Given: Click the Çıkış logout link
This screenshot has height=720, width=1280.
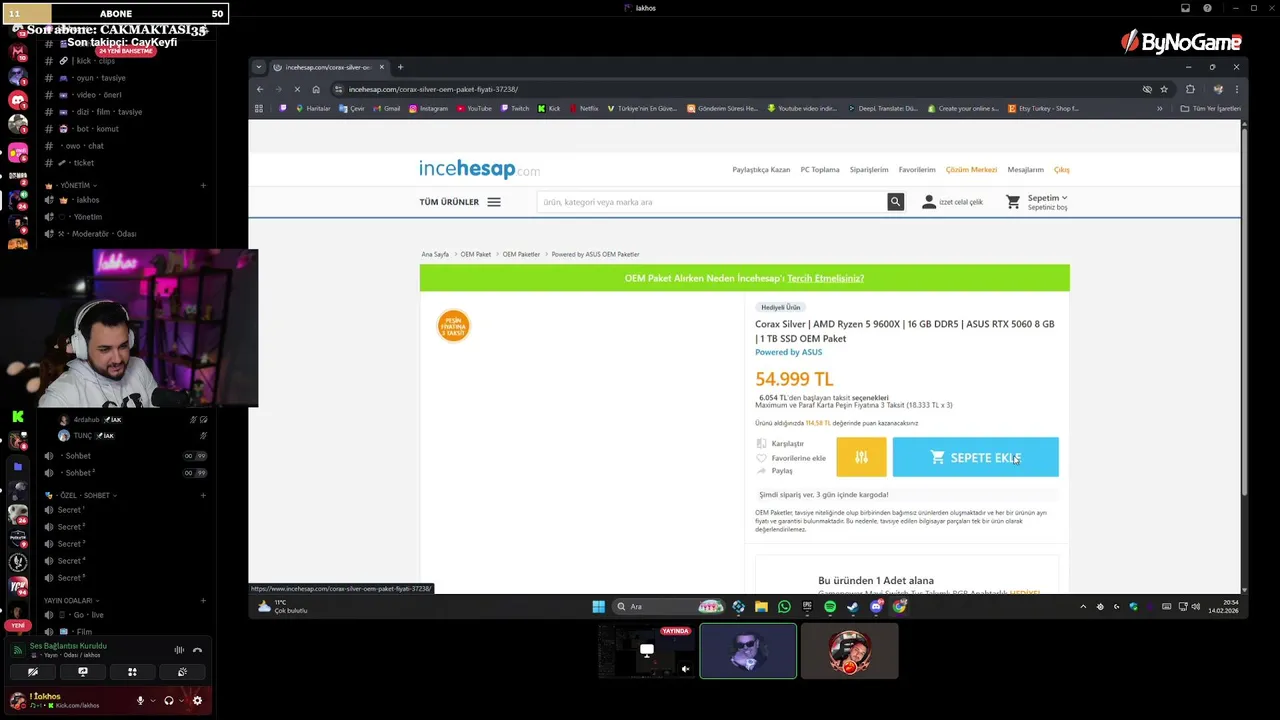Looking at the screenshot, I should (x=1062, y=170).
